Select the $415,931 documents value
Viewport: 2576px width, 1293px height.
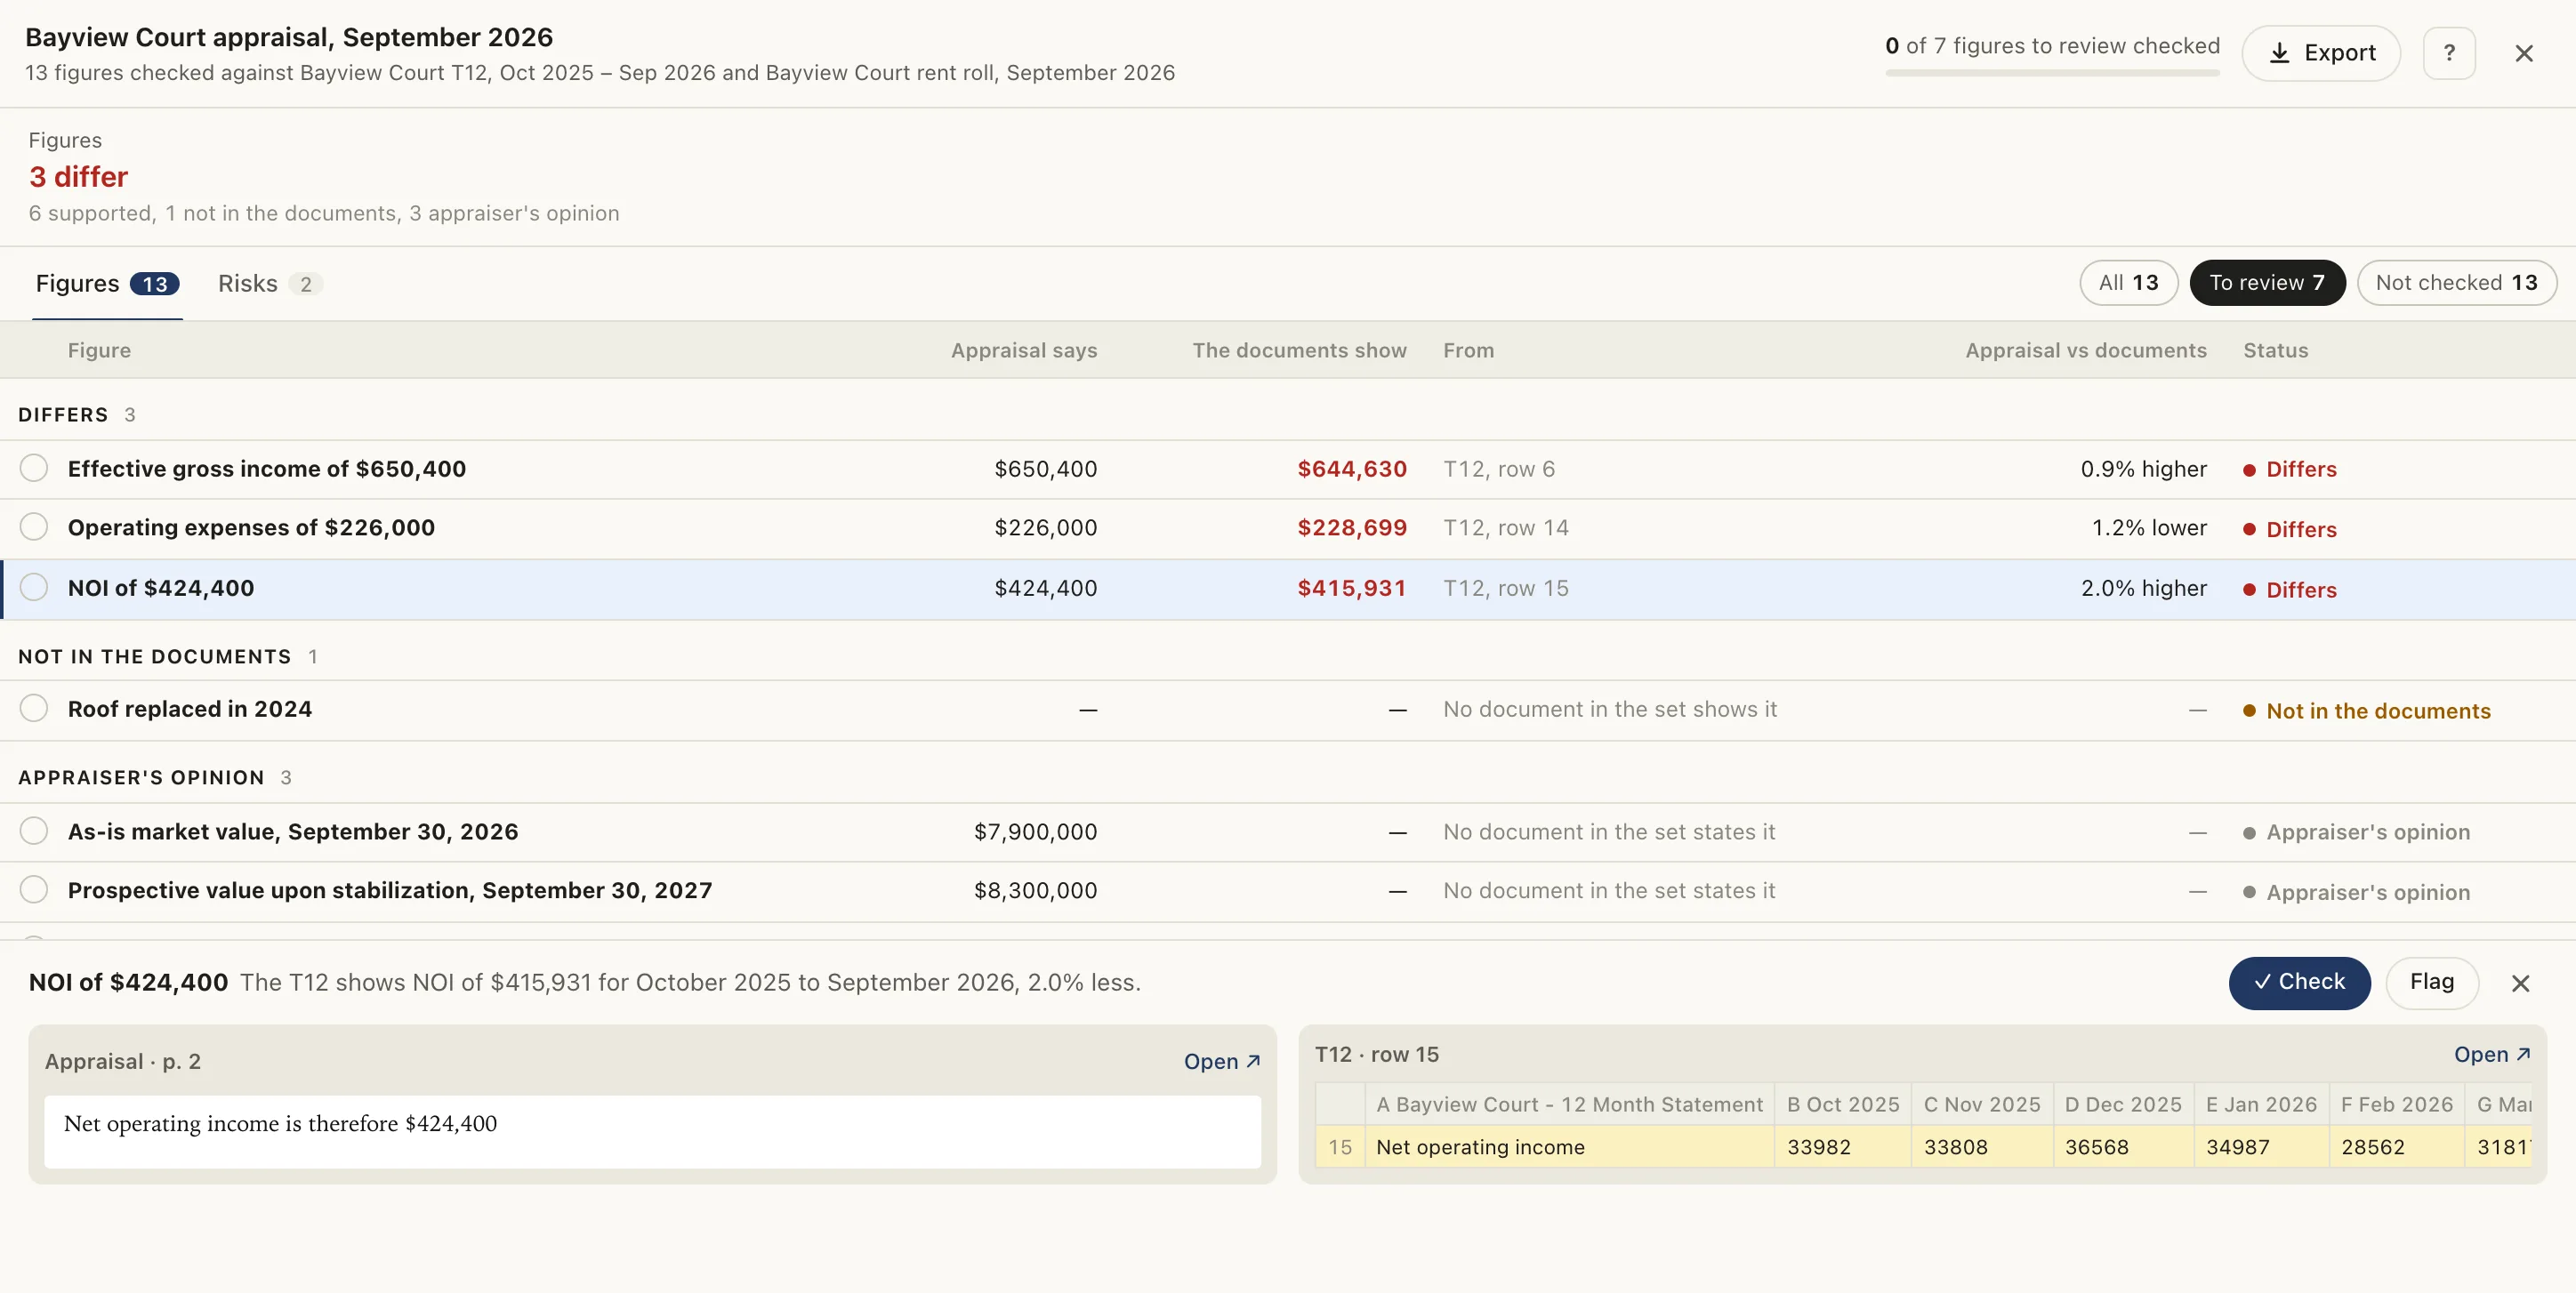pyautogui.click(x=1352, y=588)
